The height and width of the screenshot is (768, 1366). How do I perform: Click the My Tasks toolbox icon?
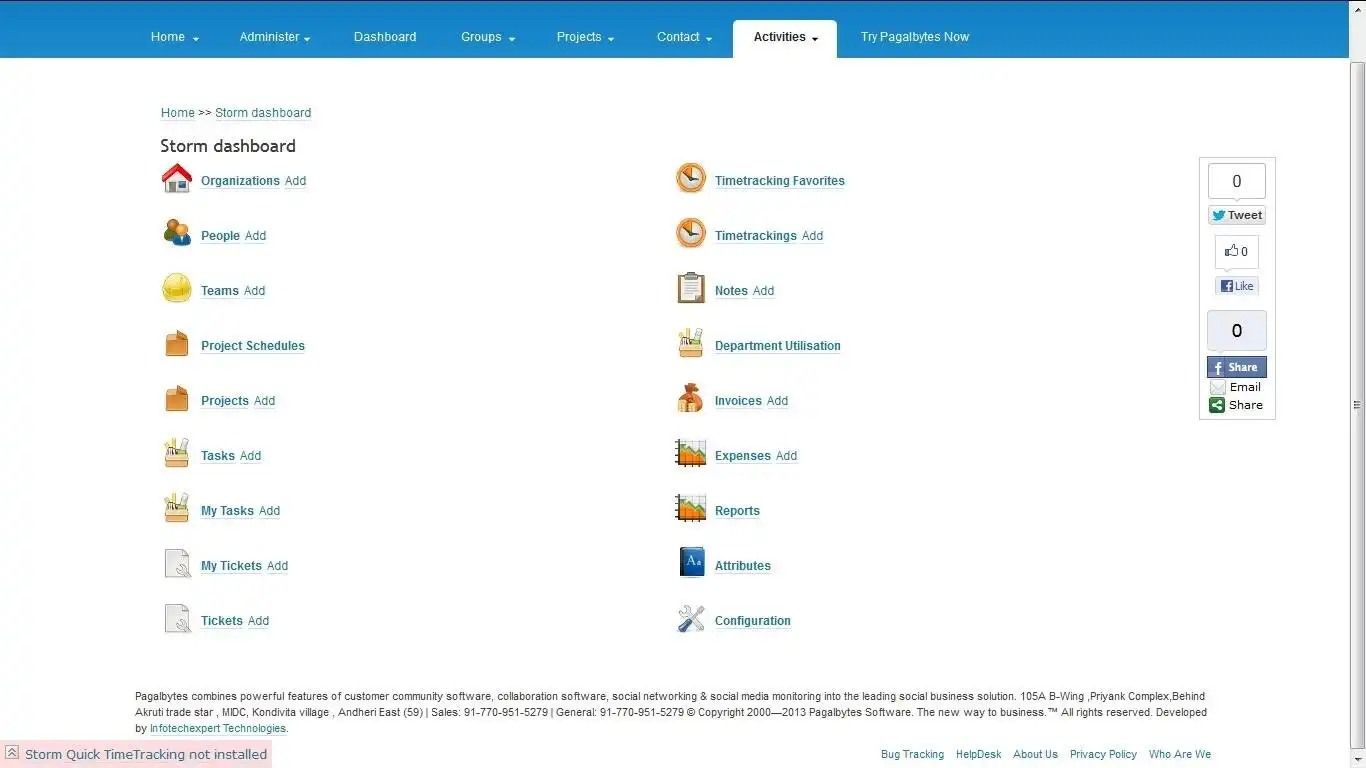point(177,508)
